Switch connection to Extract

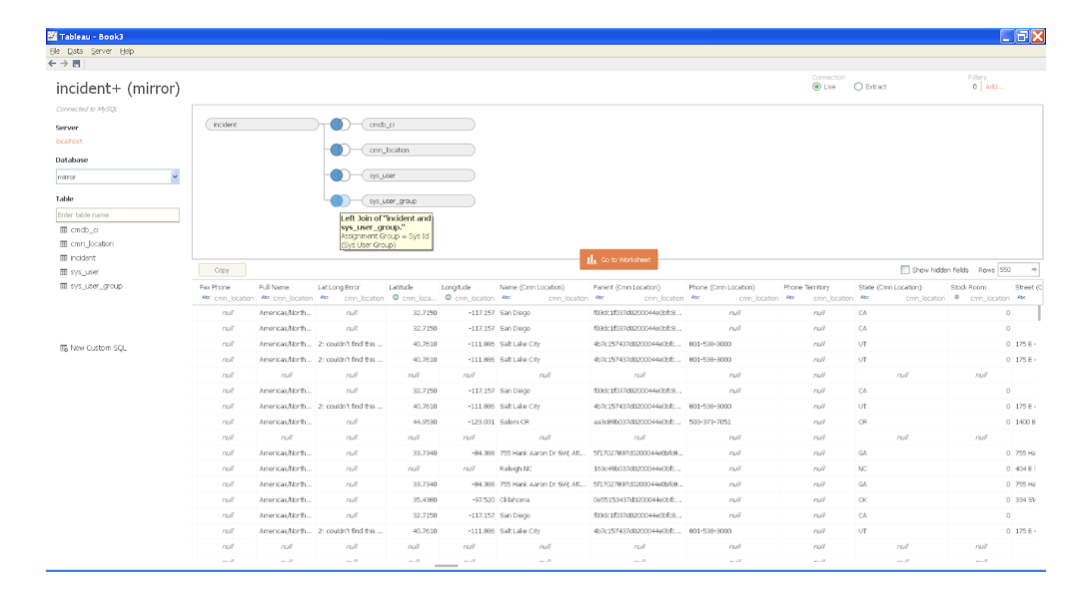[858, 87]
